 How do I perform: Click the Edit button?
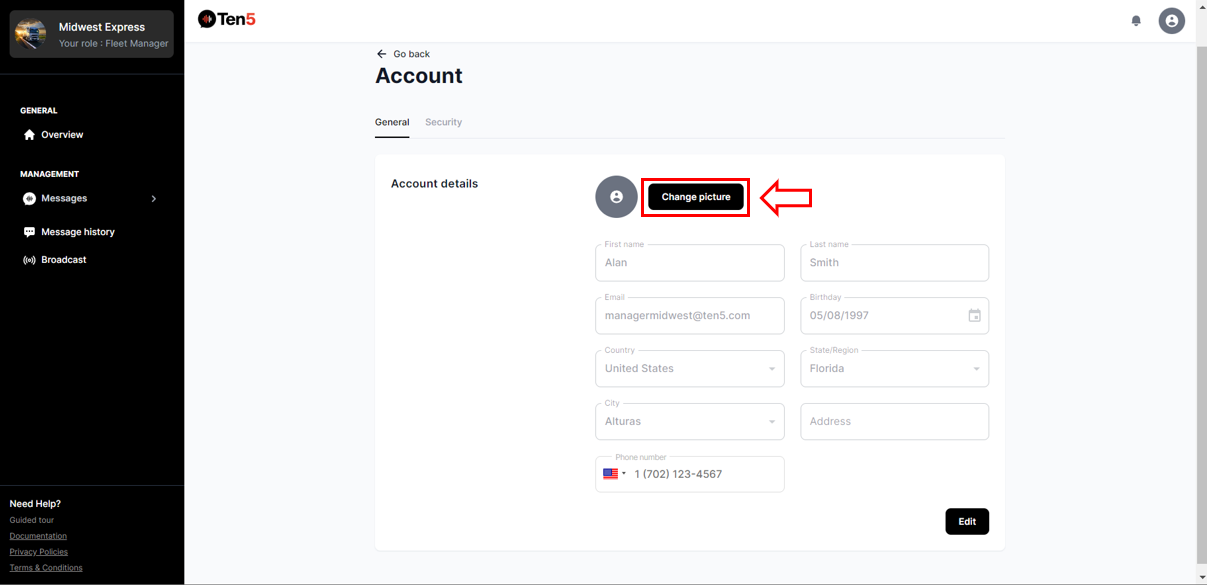[x=966, y=521]
